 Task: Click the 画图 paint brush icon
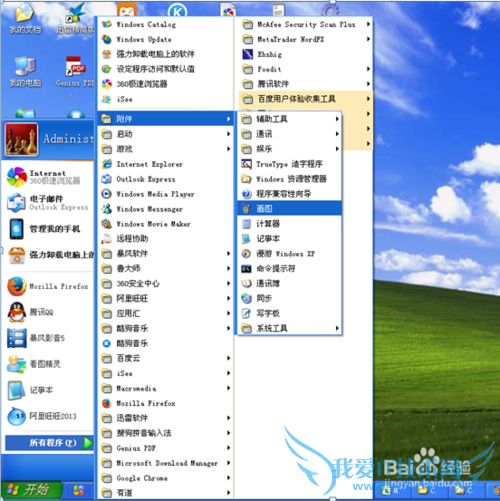pyautogui.click(x=246, y=208)
